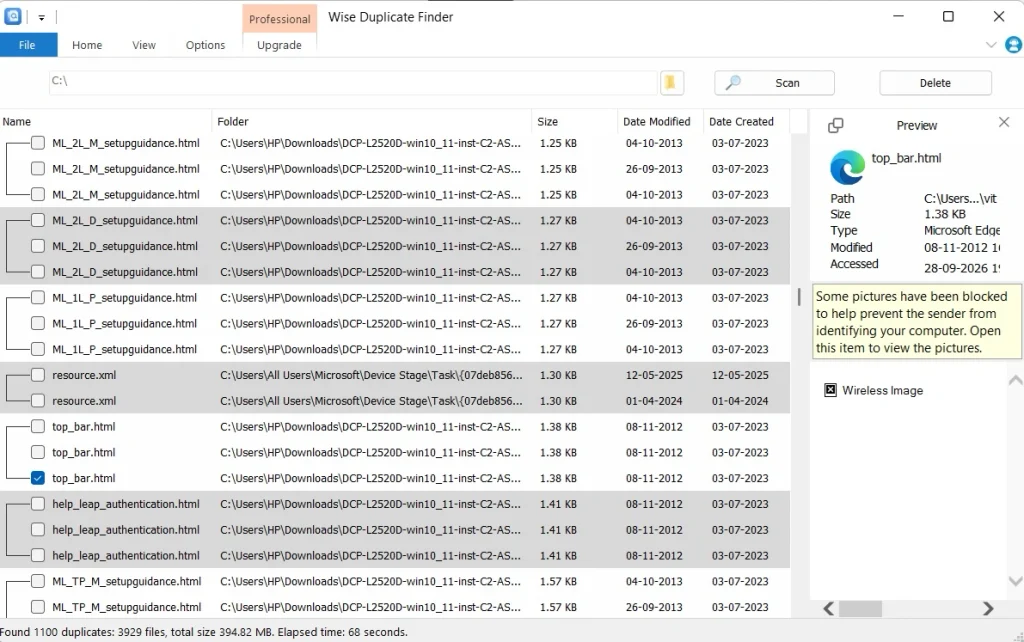Viewport: 1024px width, 642px height.
Task: Switch to the Home tab
Action: click(x=87, y=45)
